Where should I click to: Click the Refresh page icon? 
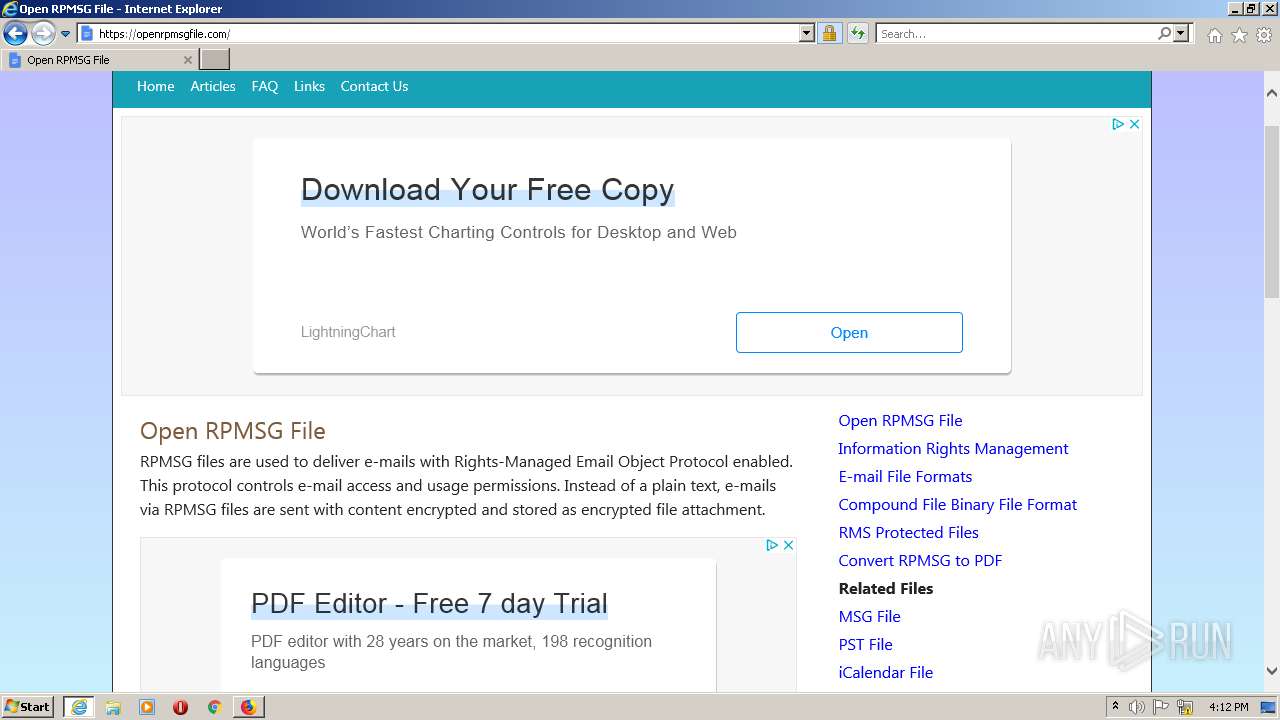point(857,34)
